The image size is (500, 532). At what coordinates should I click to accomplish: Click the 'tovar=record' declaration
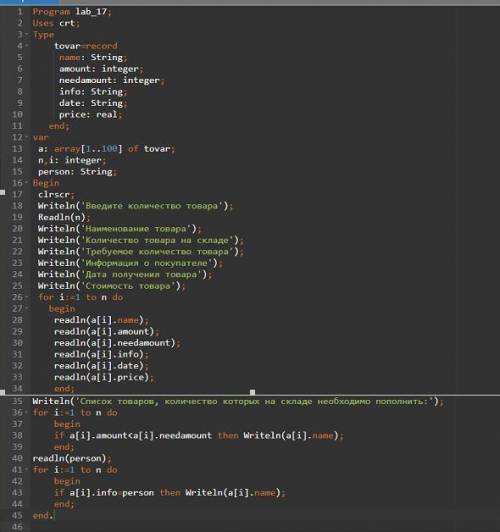86,46
